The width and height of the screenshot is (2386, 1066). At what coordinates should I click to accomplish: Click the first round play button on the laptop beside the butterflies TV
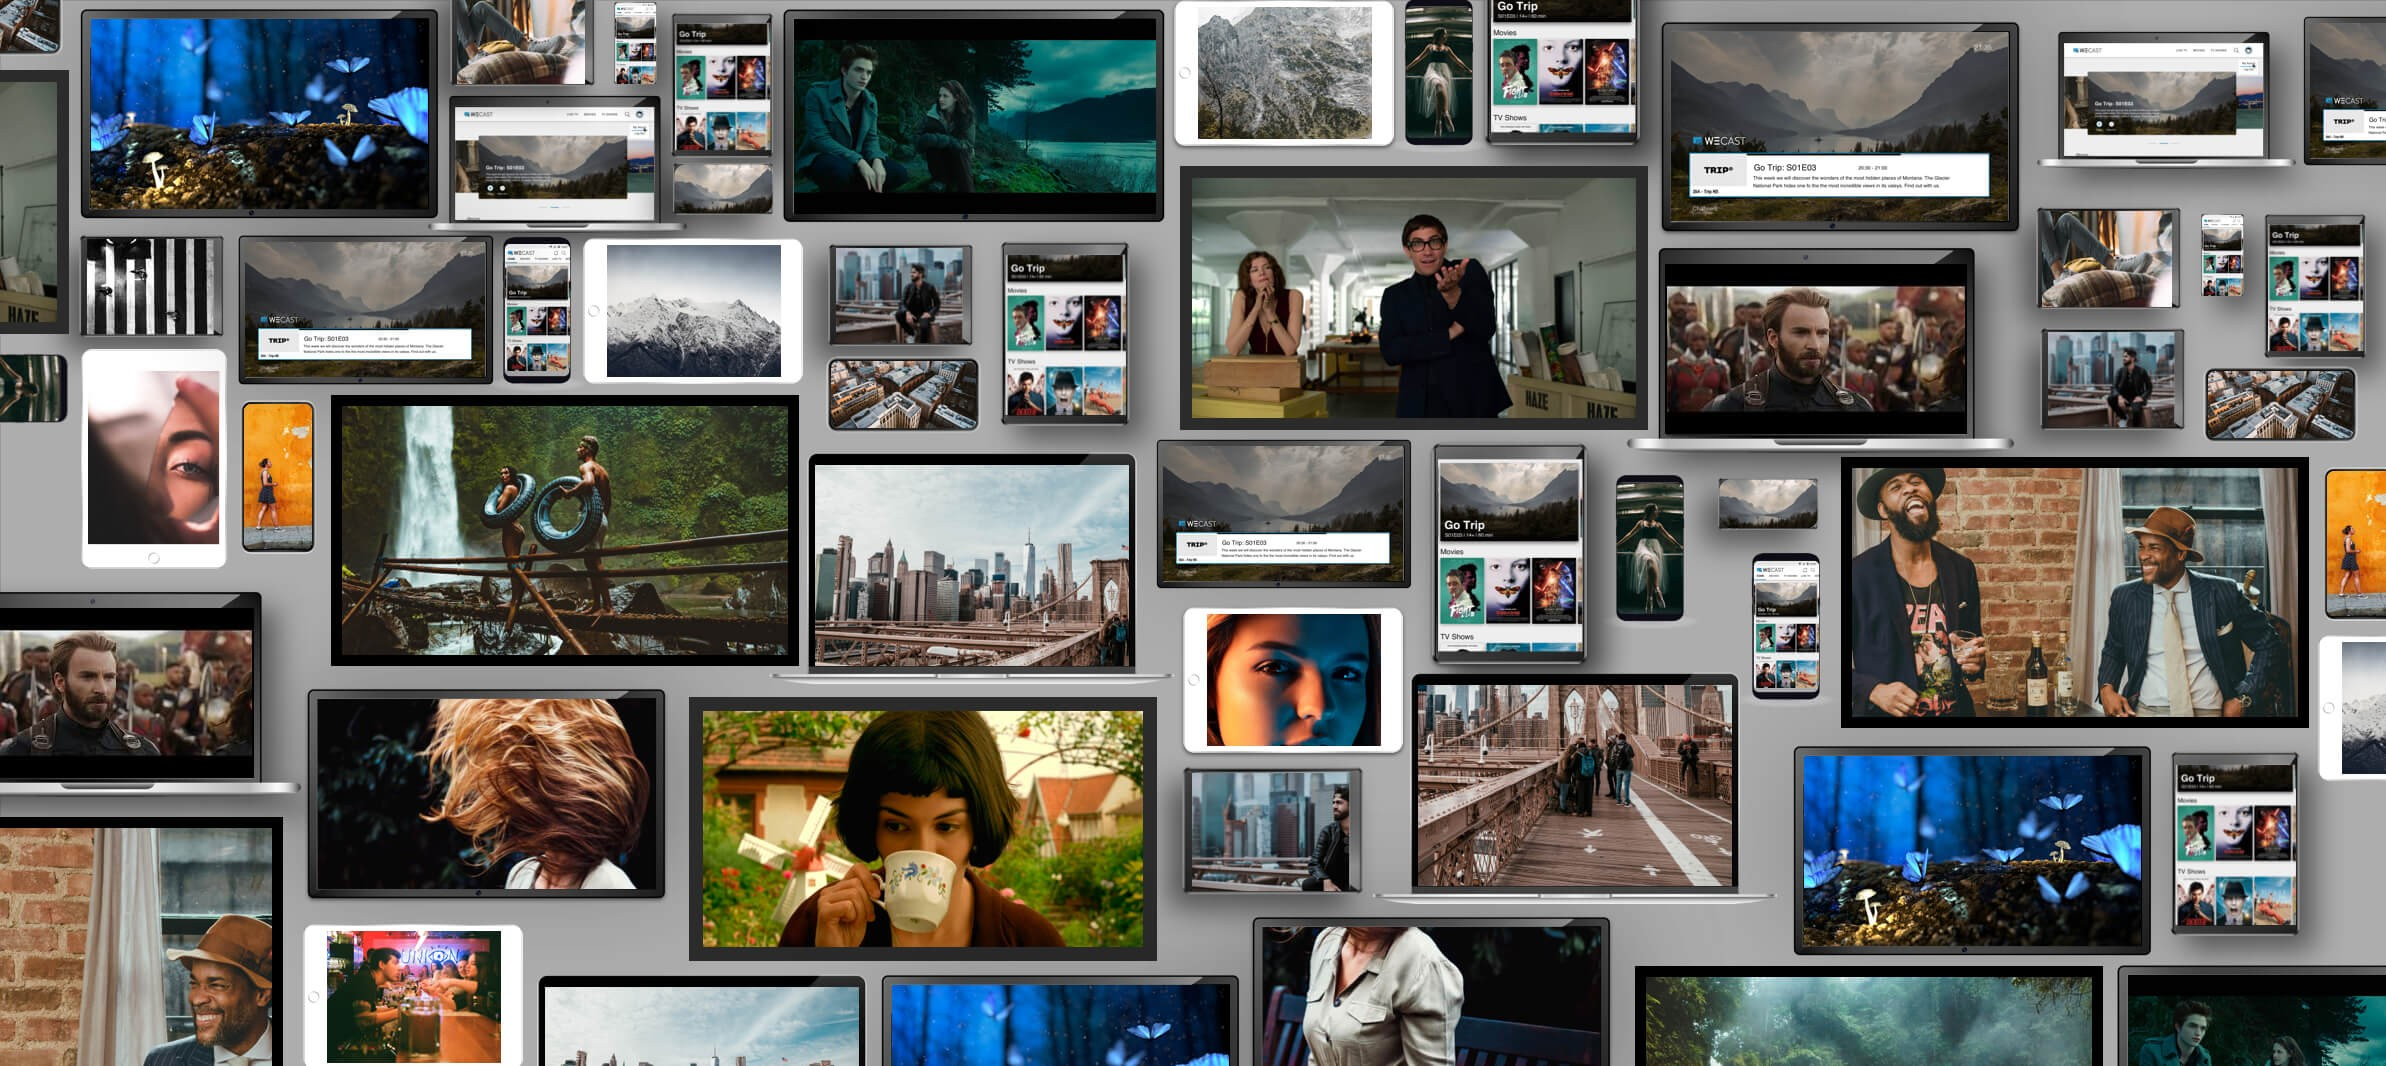(x=490, y=188)
